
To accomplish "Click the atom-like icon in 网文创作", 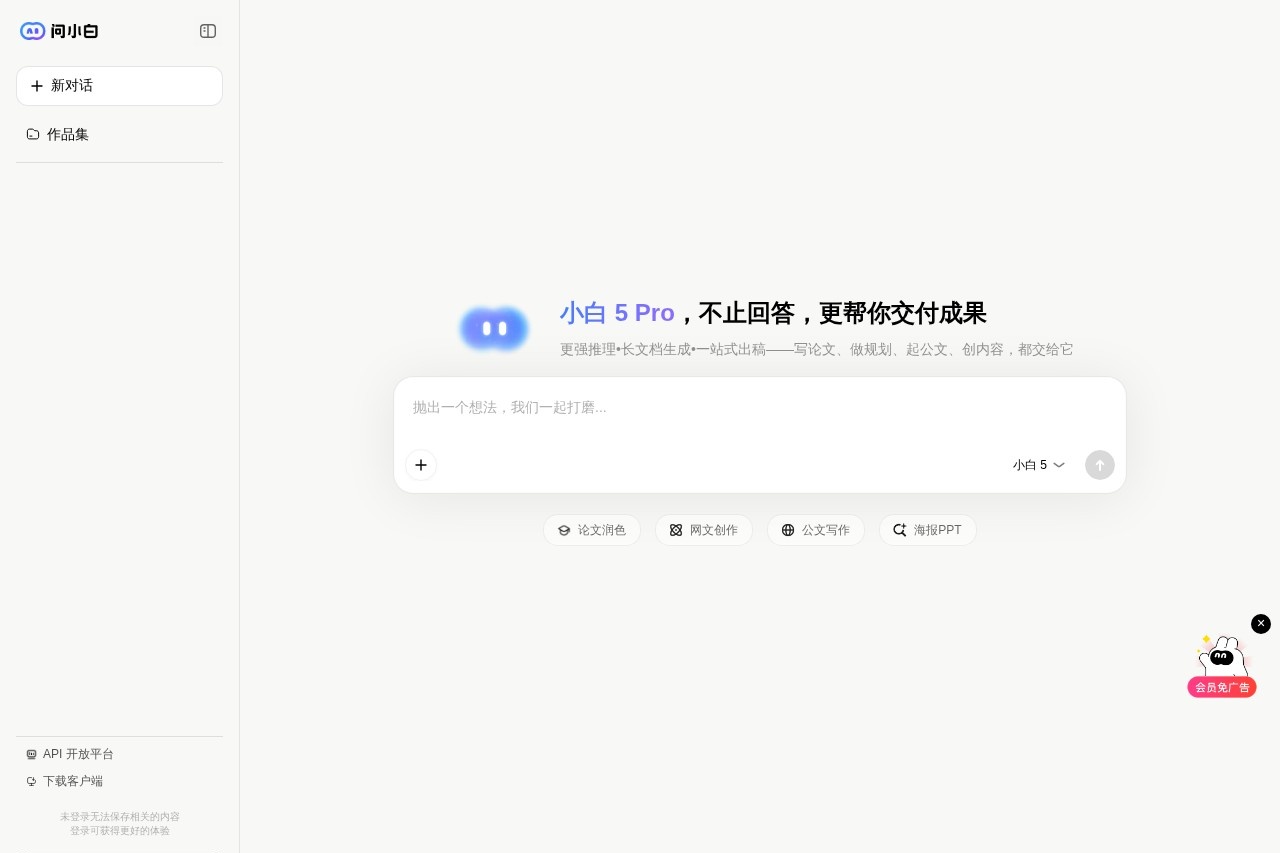I will point(676,530).
